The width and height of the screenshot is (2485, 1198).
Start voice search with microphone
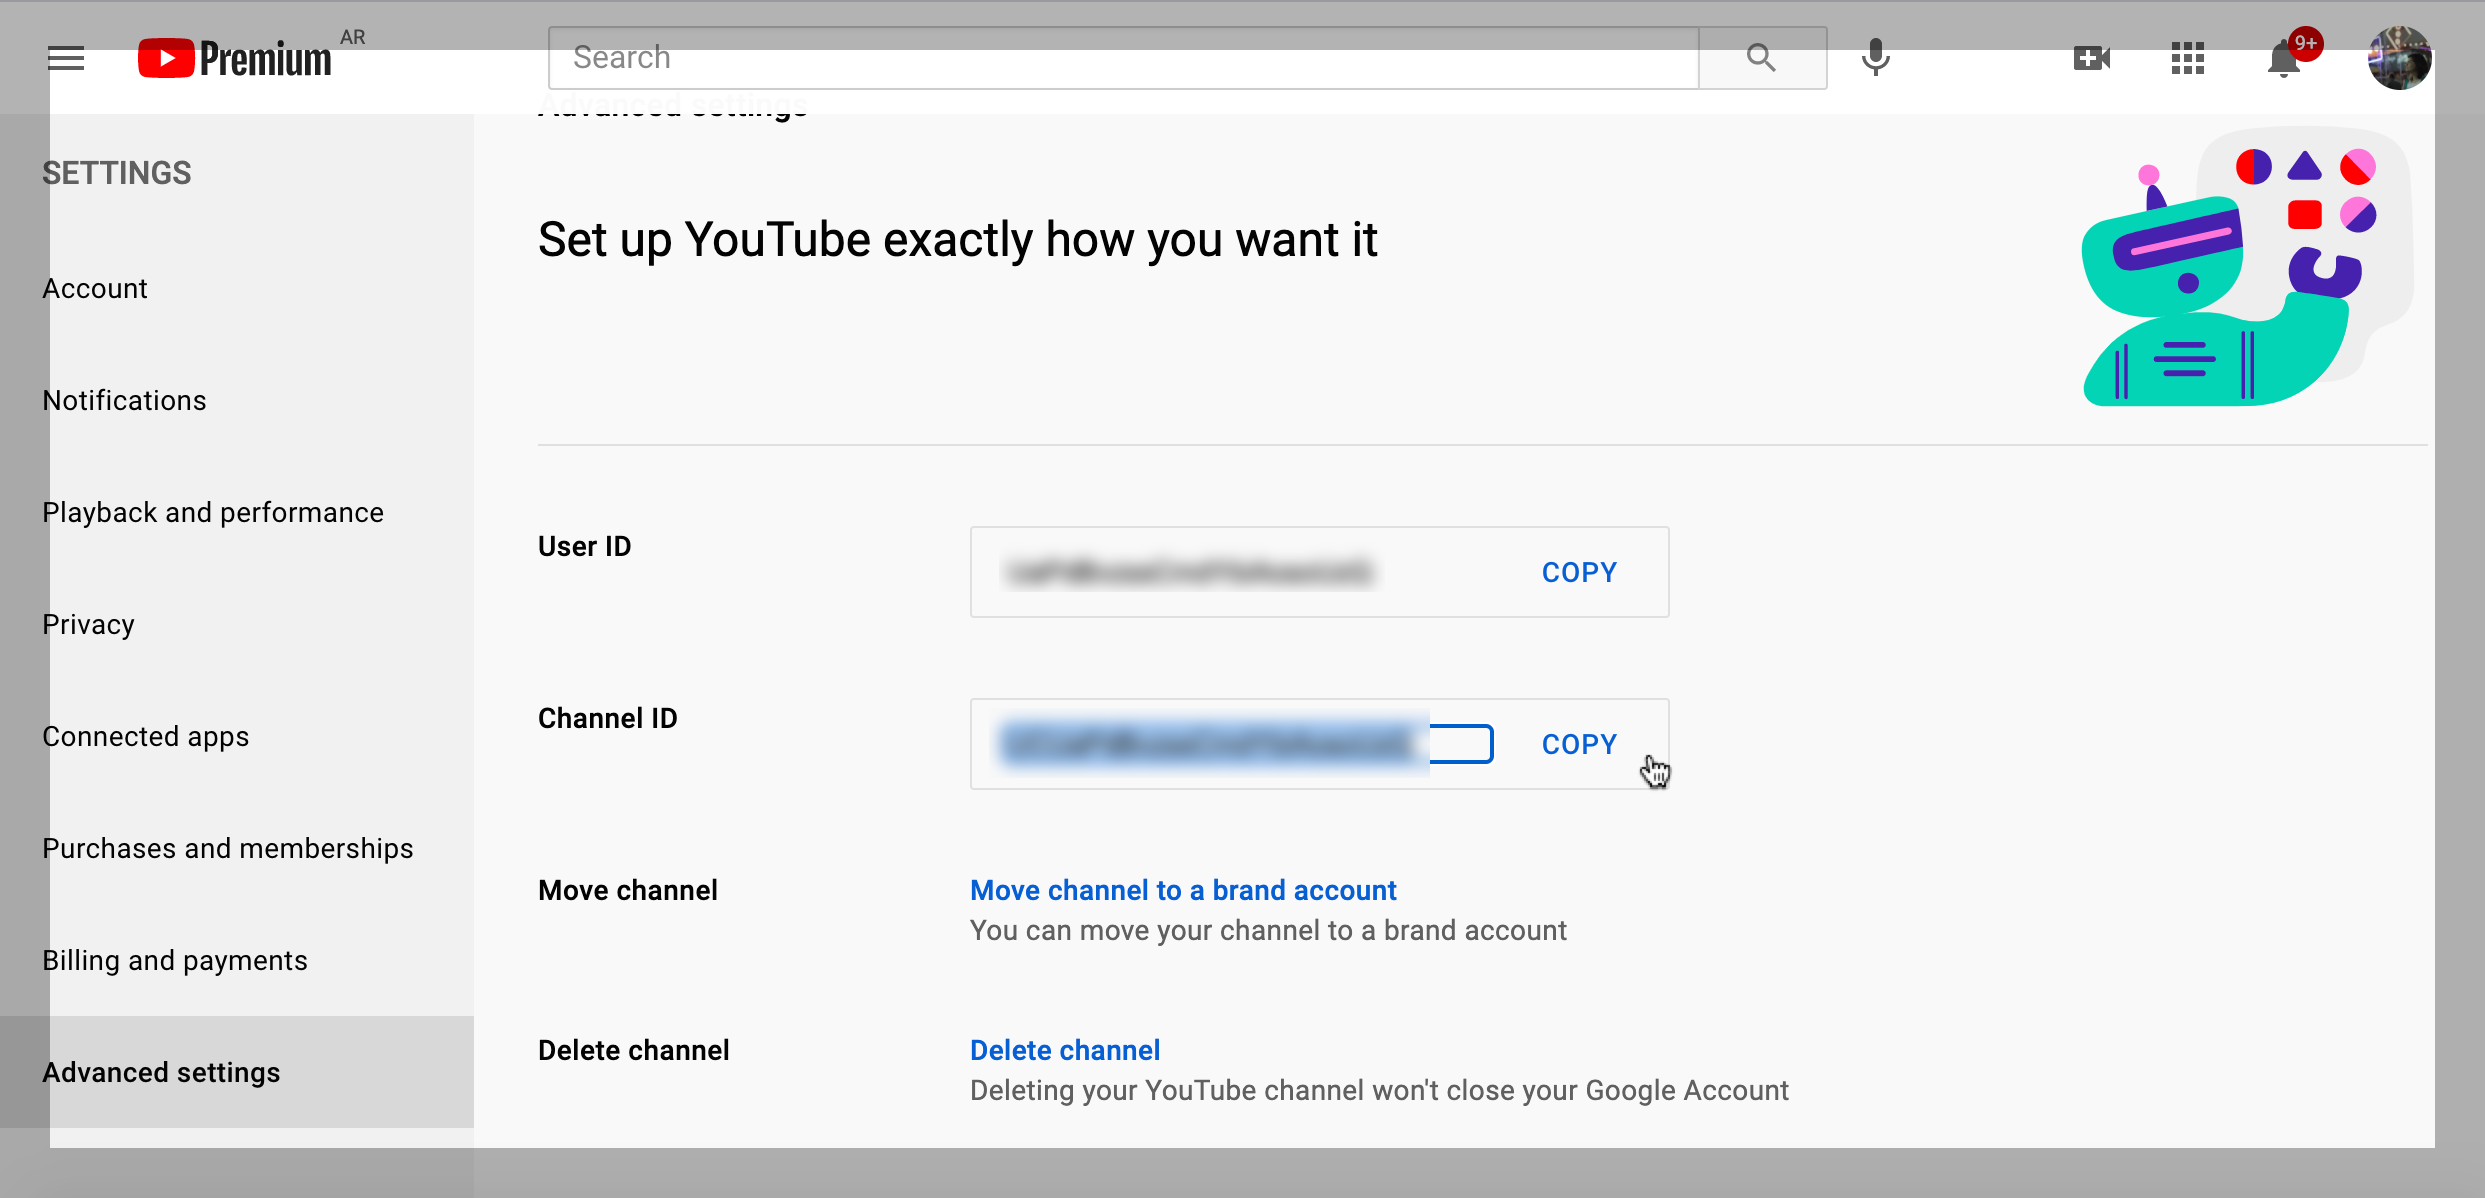click(1876, 58)
